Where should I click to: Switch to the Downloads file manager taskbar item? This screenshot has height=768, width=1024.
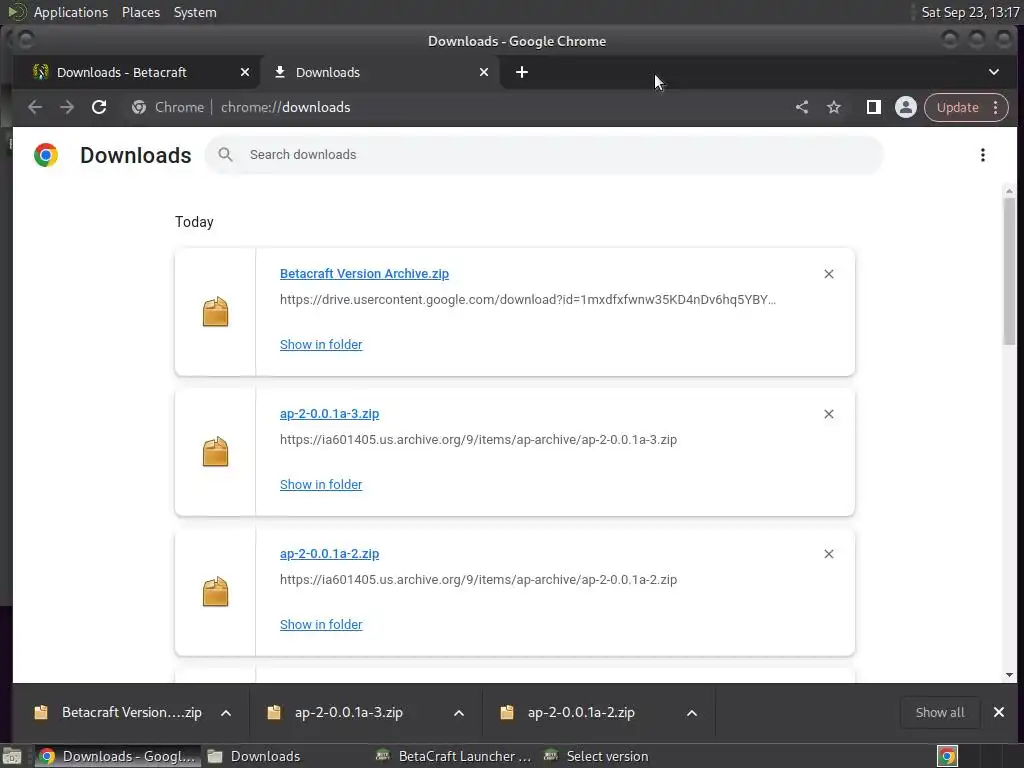tap(255, 756)
